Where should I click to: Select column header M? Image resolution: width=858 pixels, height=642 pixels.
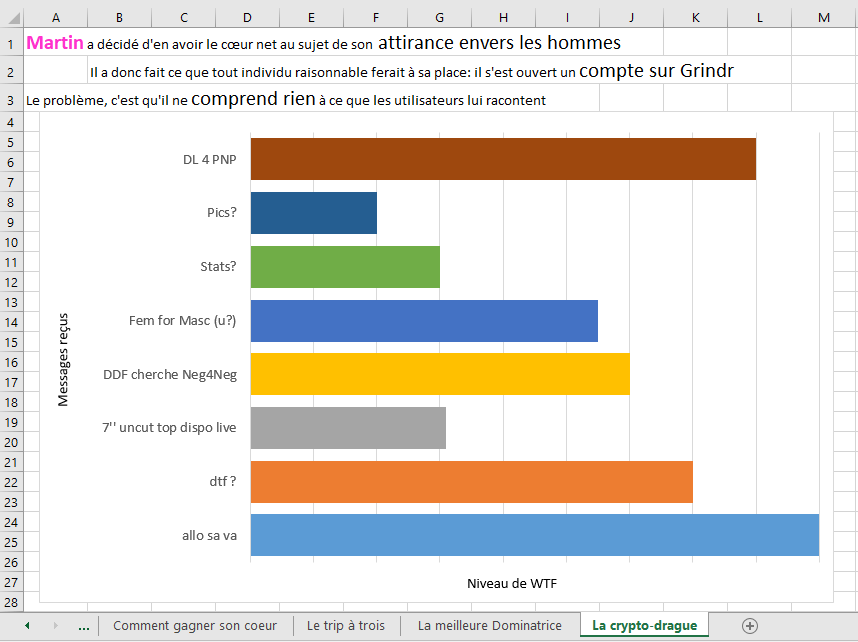coord(823,17)
